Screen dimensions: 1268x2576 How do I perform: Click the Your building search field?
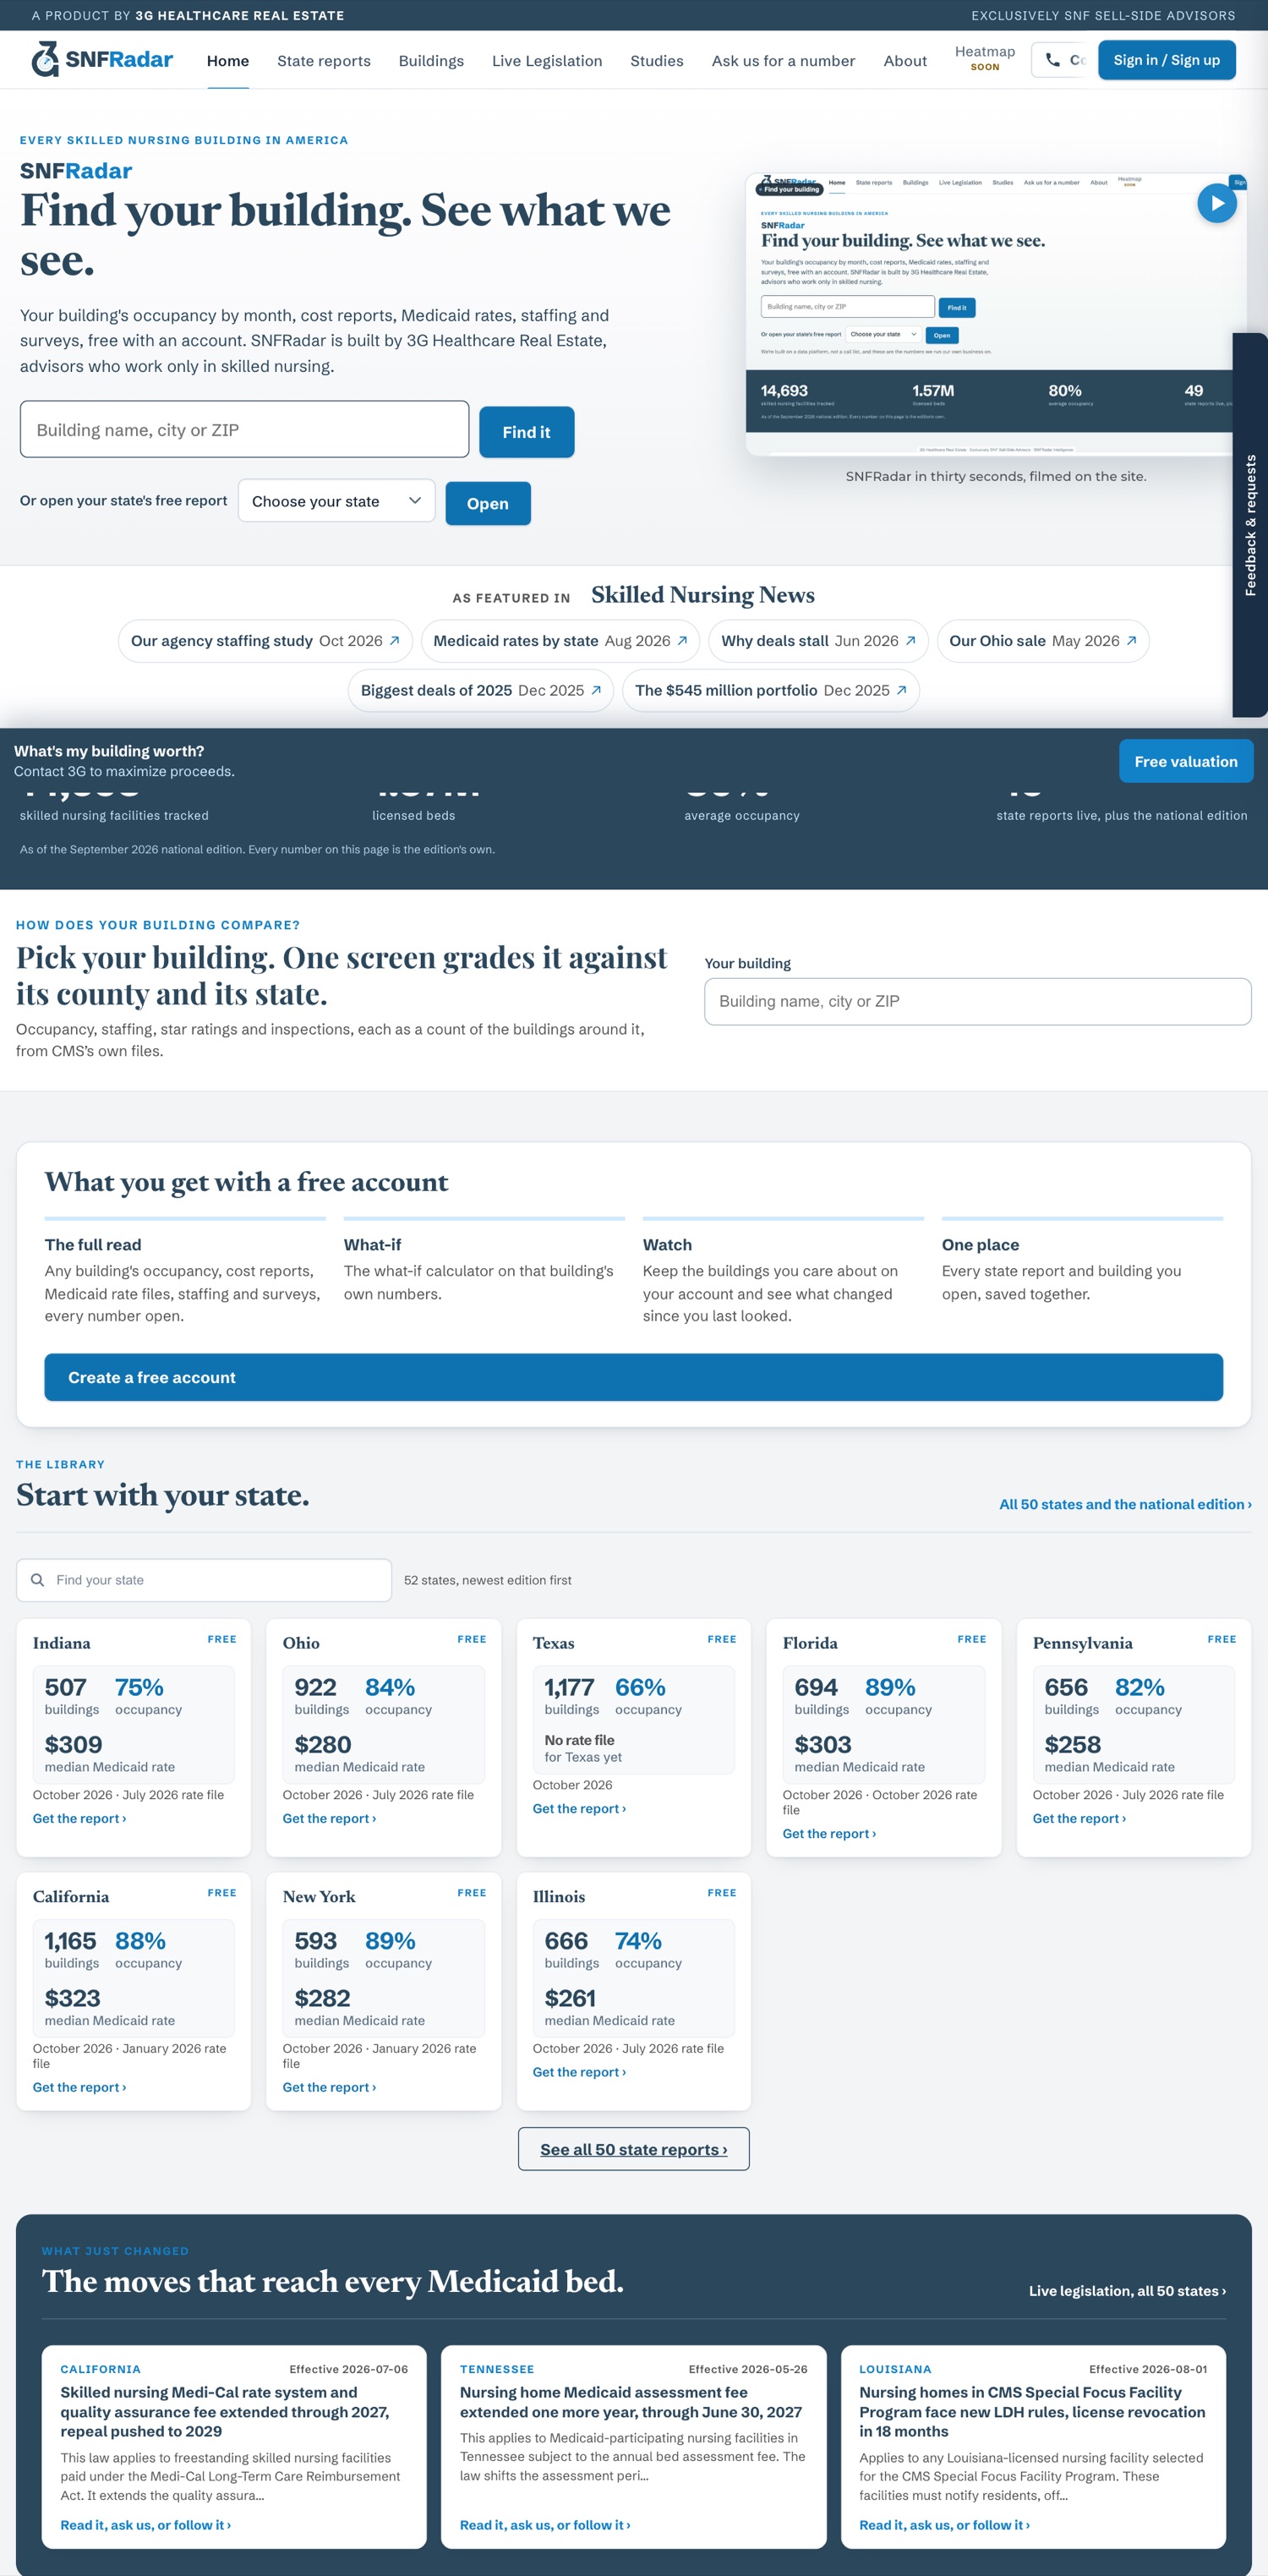pyautogui.click(x=977, y=1001)
